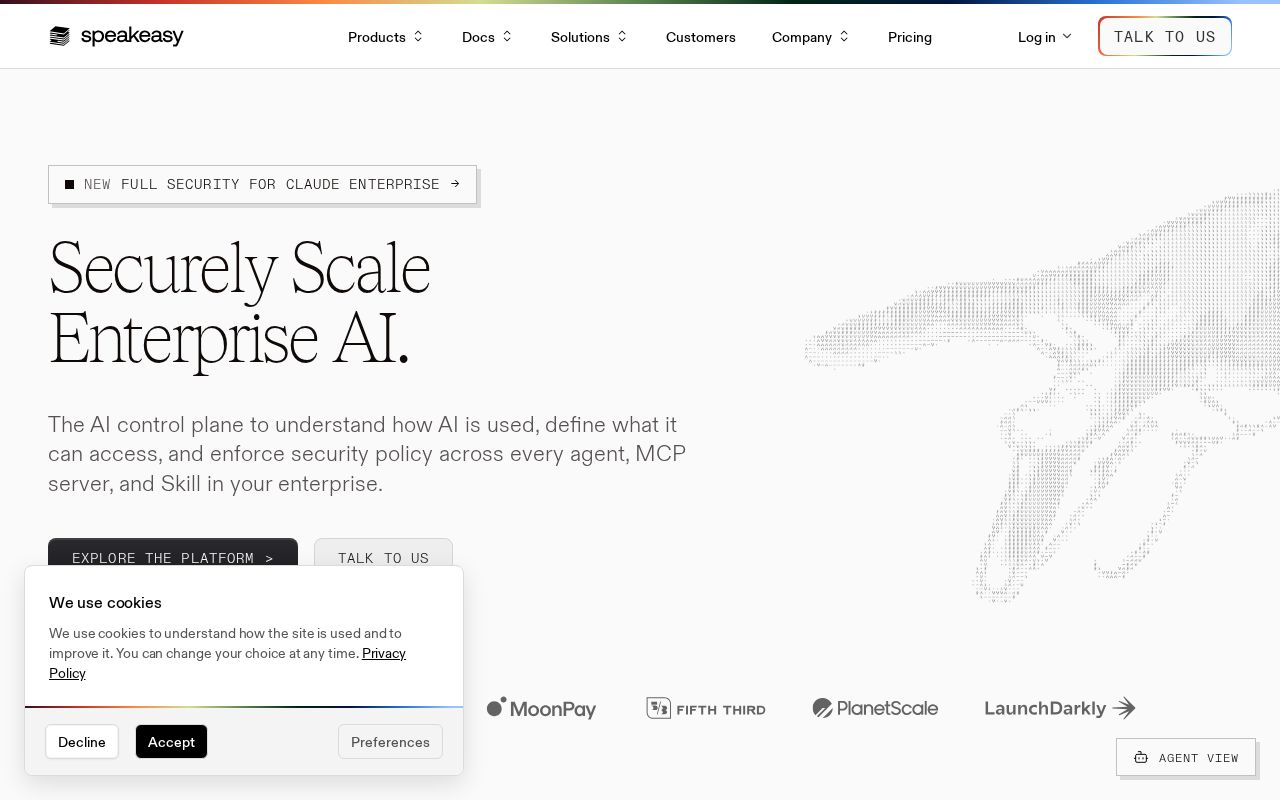The width and height of the screenshot is (1280, 800).
Task: Open the Log in dropdown arrow
Action: pos(1067,37)
